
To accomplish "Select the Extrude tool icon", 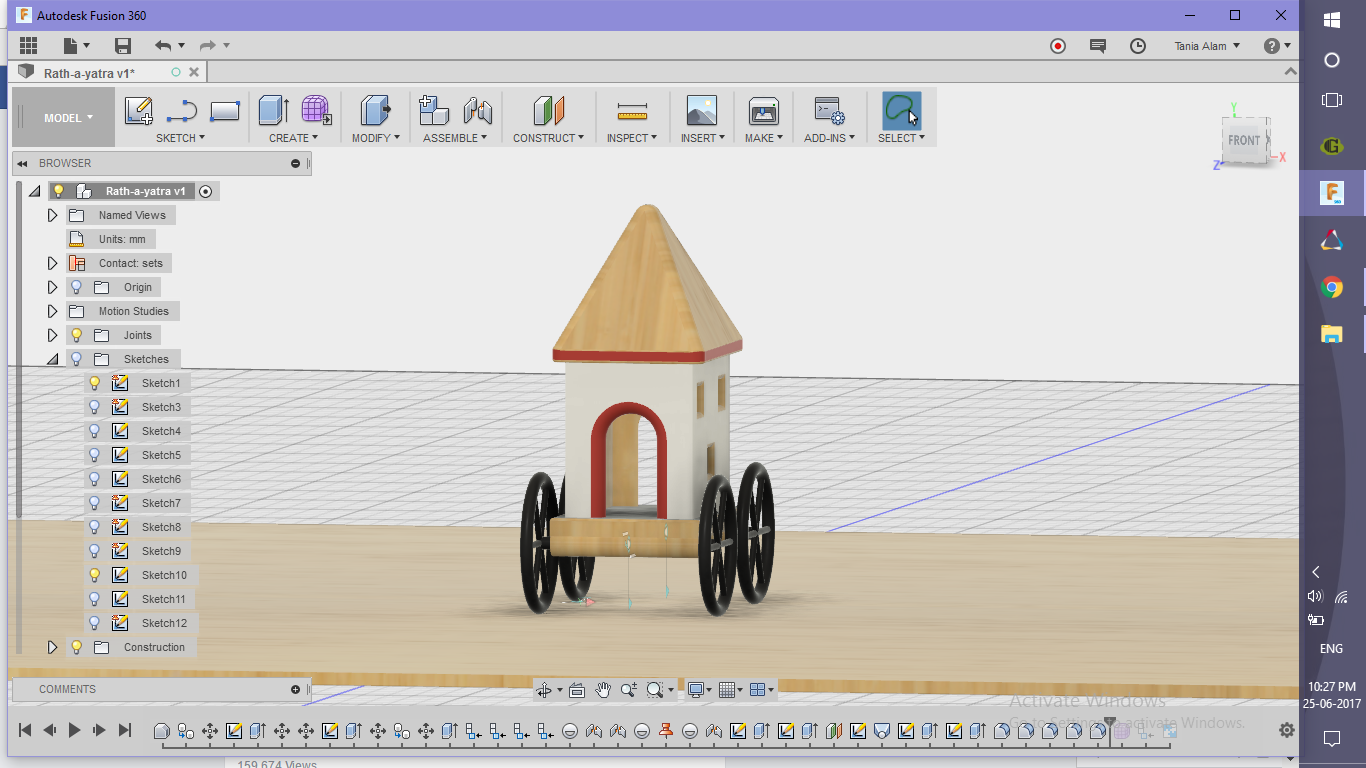I will 273,110.
